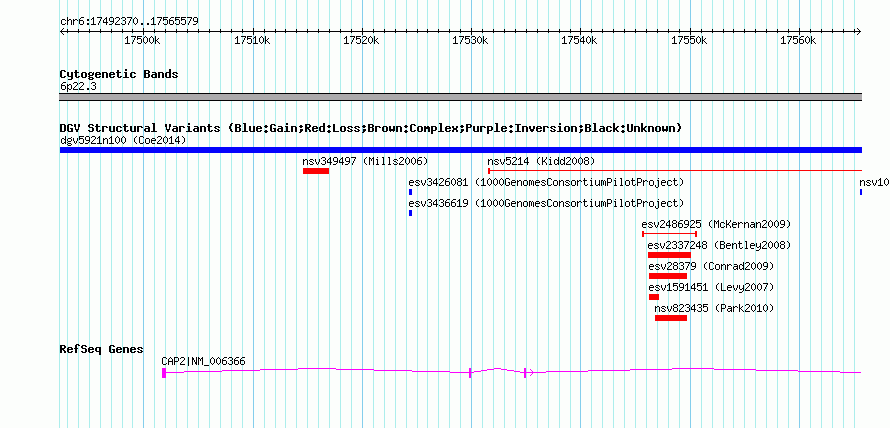Open the esv3436619 variant label
The height and width of the screenshot is (428, 890).
click(546, 203)
